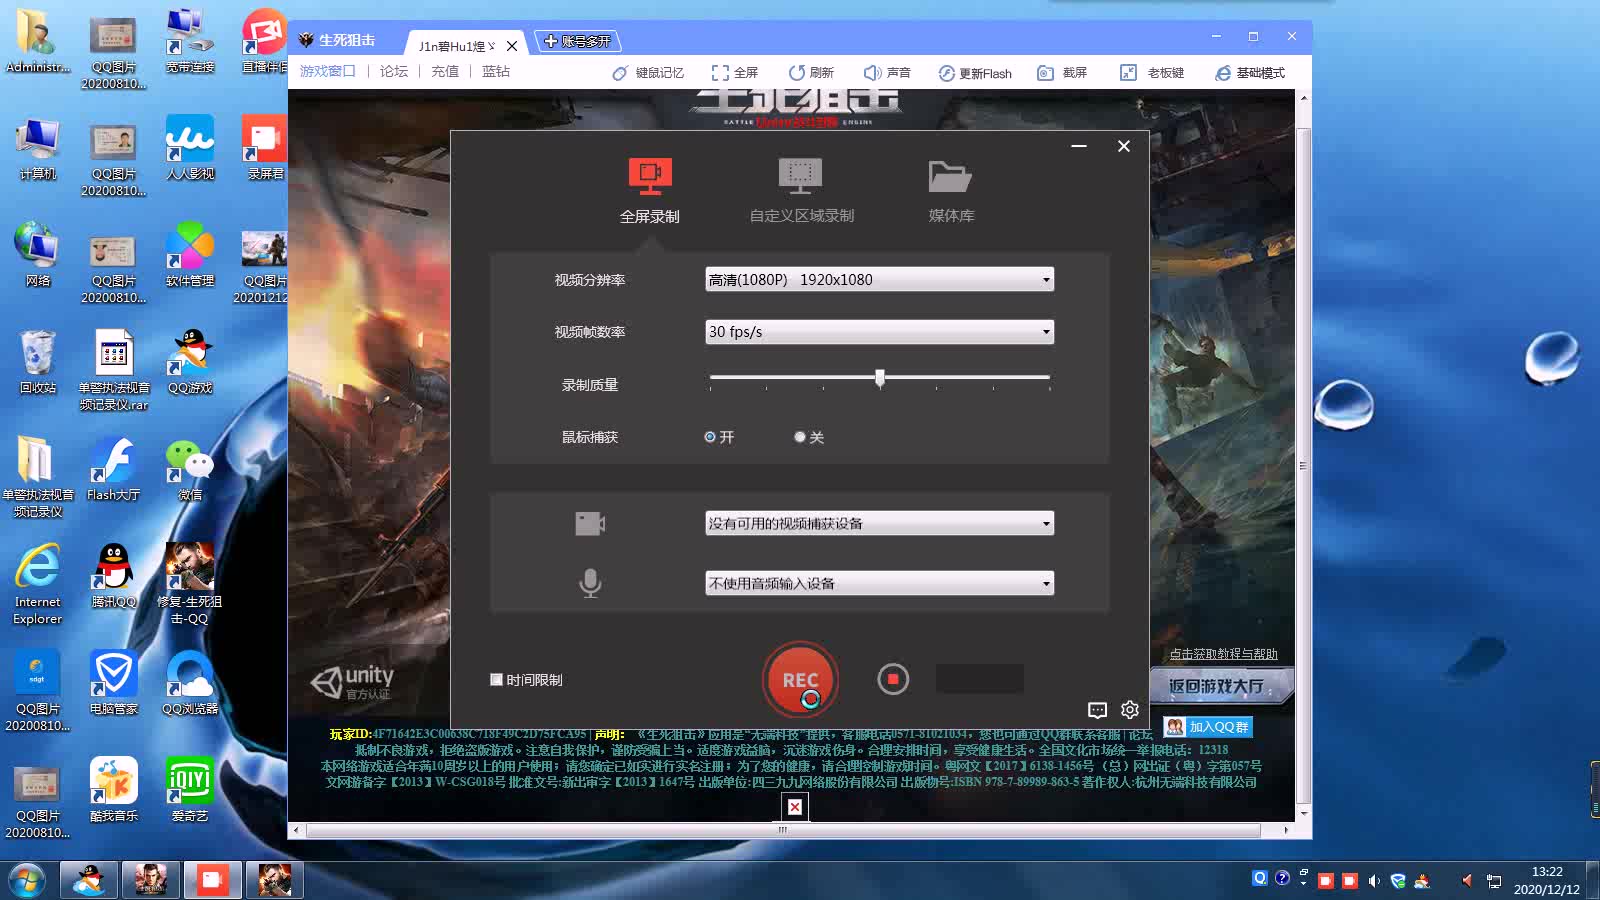Close the small red X box

794,807
